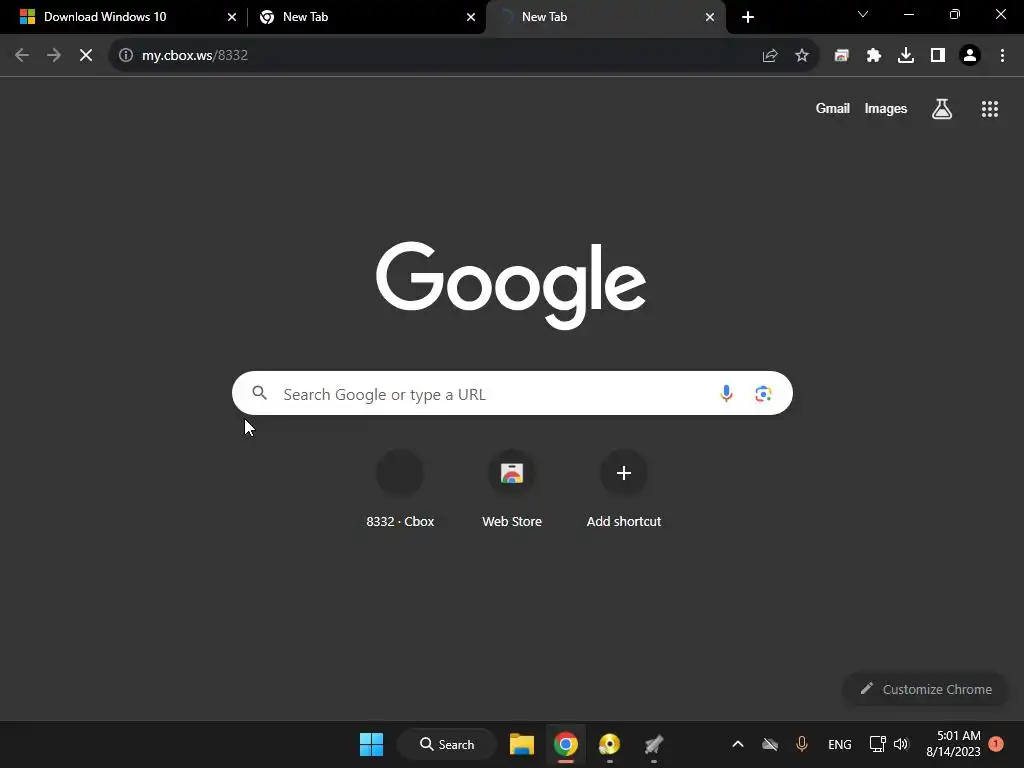
Task: Open Web Store shortcut
Action: (512, 488)
